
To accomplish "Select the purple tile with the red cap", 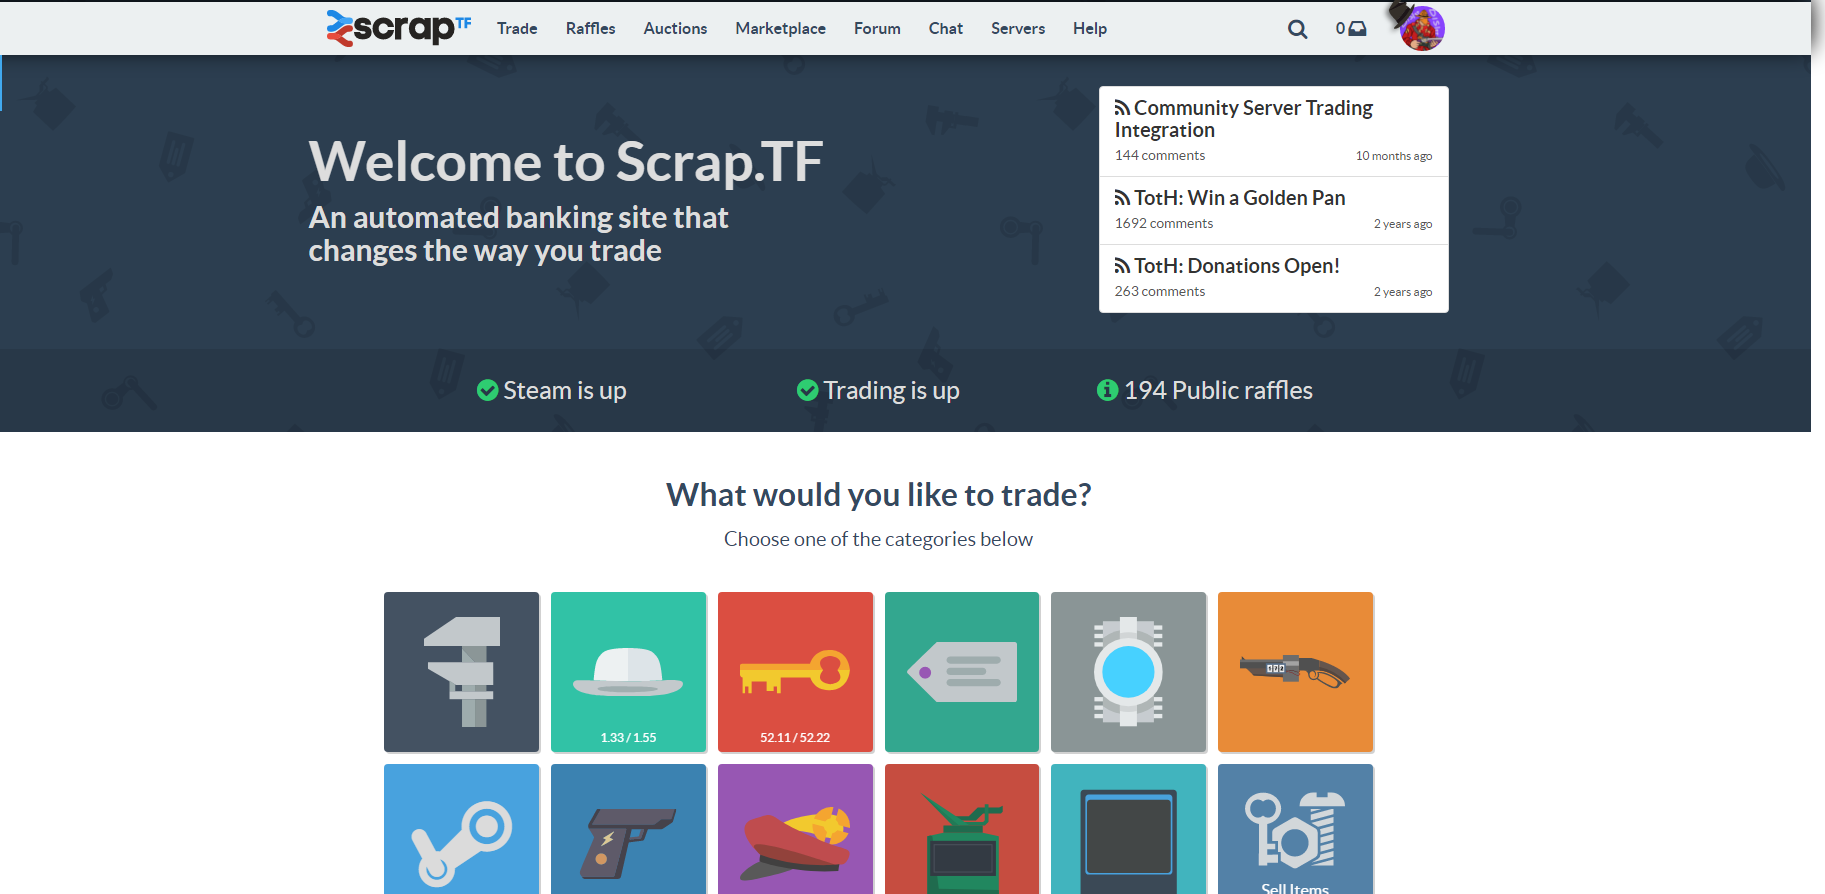I will [x=796, y=829].
